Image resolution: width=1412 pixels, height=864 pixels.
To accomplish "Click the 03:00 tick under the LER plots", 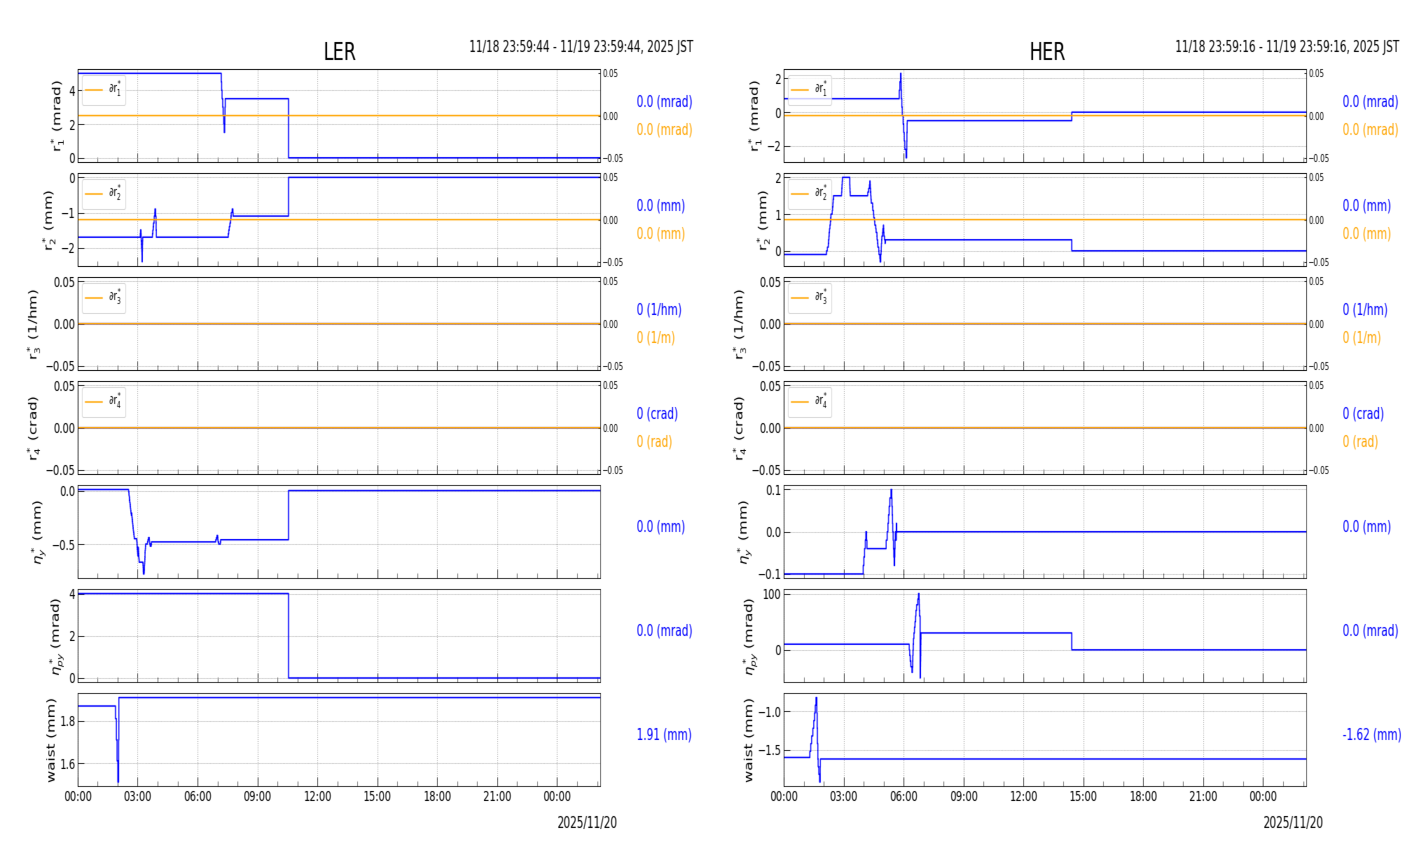I will 138,797.
